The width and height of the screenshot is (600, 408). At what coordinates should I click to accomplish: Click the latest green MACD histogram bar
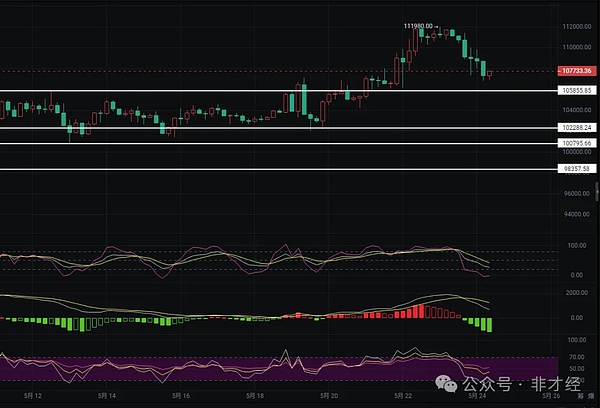click(489, 325)
